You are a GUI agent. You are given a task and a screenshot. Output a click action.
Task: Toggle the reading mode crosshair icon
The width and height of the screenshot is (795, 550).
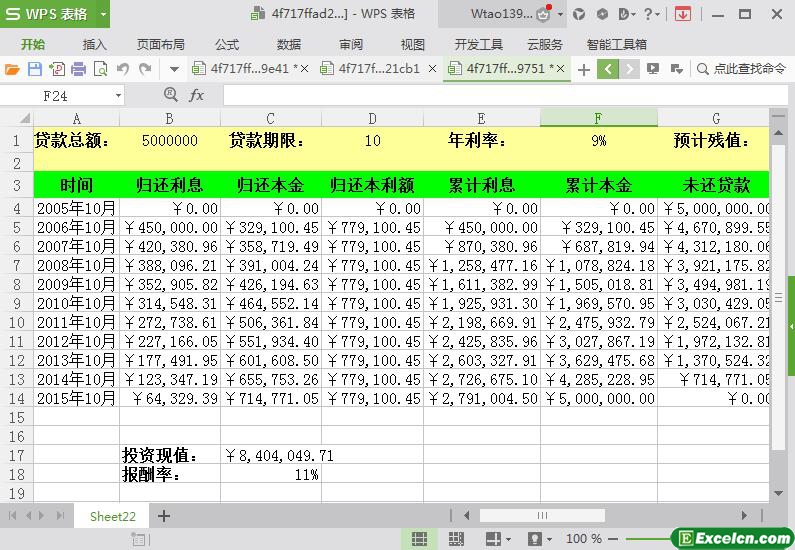493,539
